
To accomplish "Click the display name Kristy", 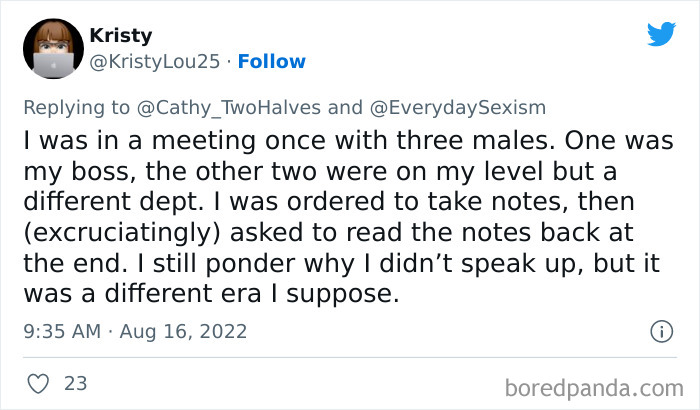I will [120, 36].
